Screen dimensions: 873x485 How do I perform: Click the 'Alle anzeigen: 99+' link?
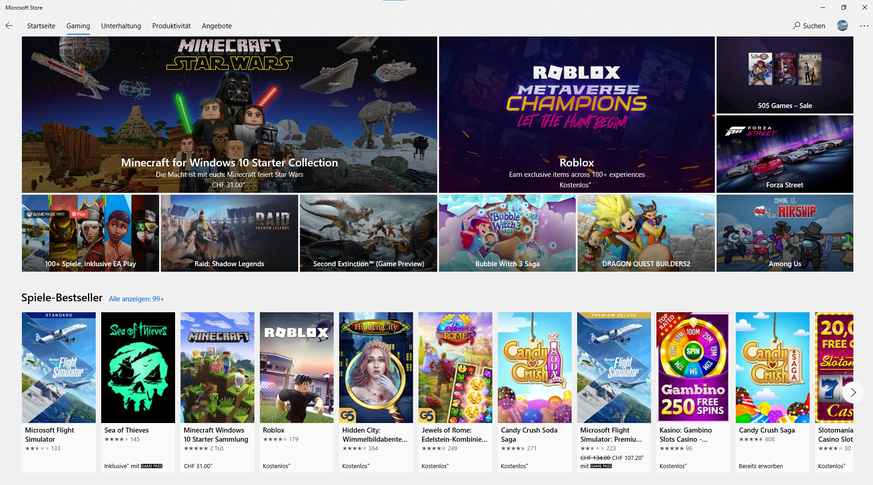click(136, 299)
